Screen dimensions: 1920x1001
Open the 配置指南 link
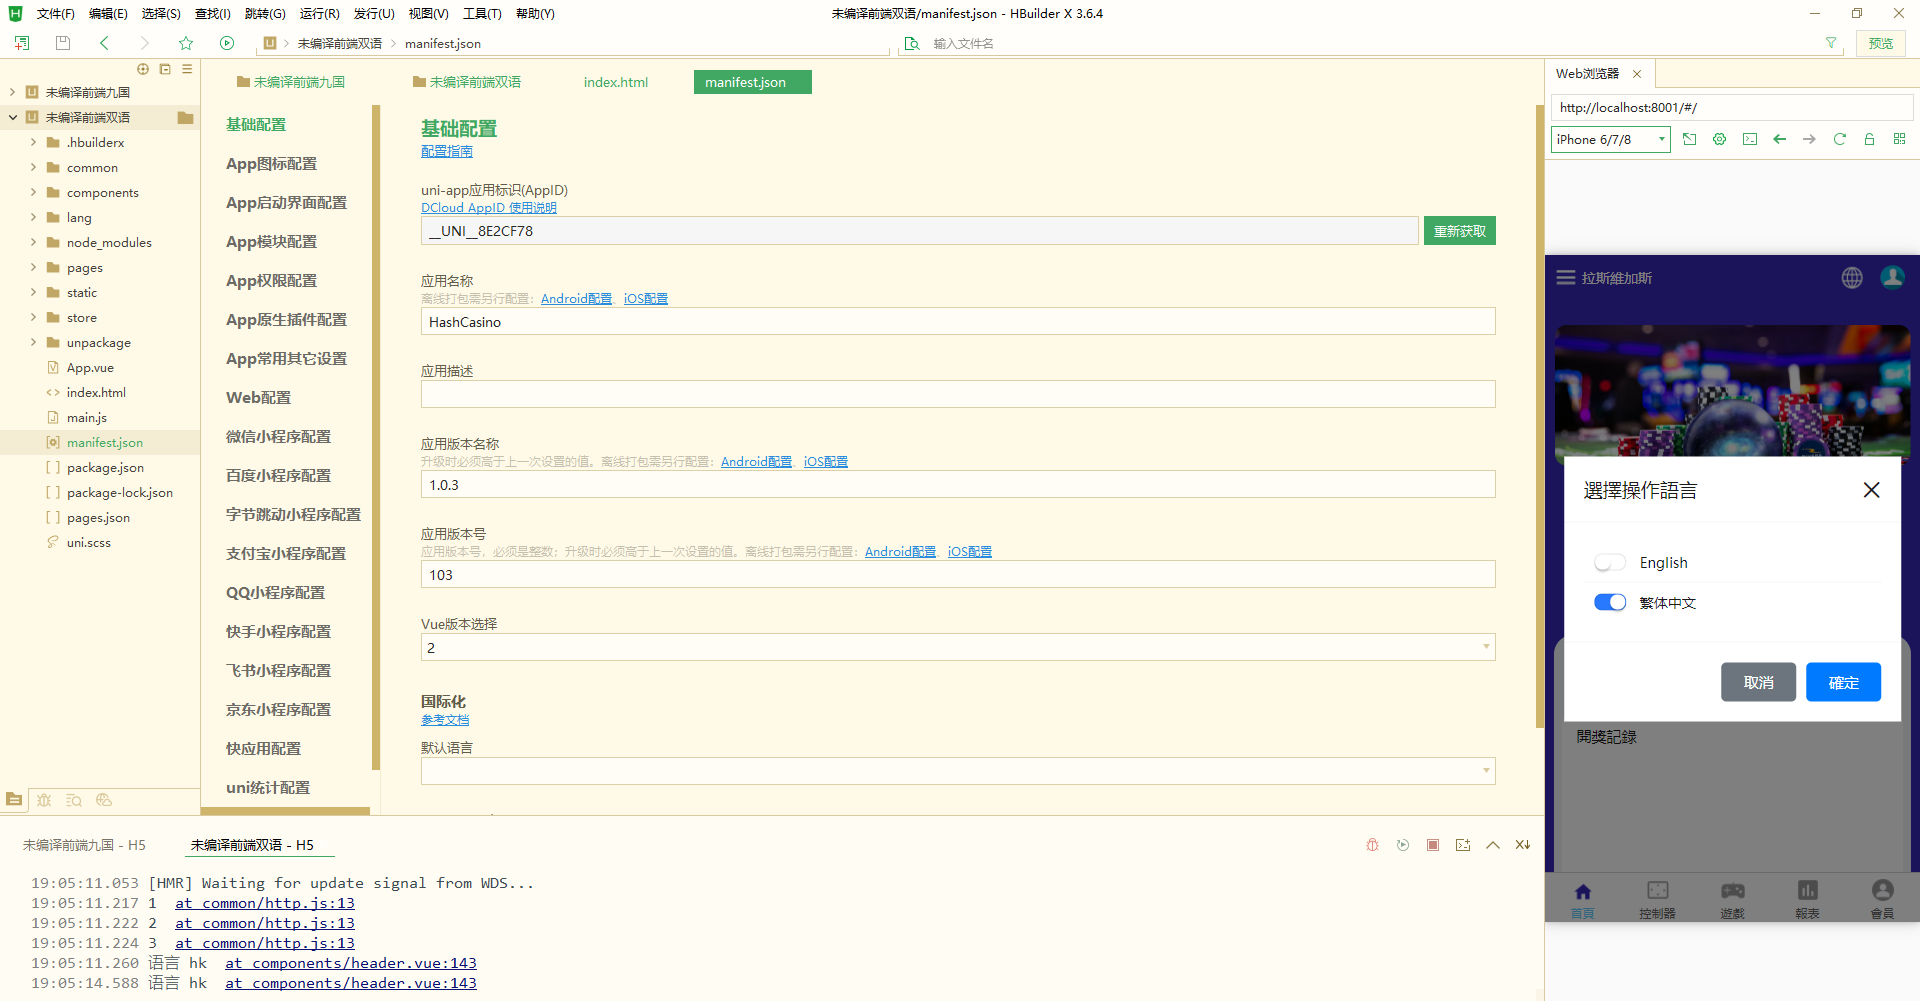pos(446,151)
